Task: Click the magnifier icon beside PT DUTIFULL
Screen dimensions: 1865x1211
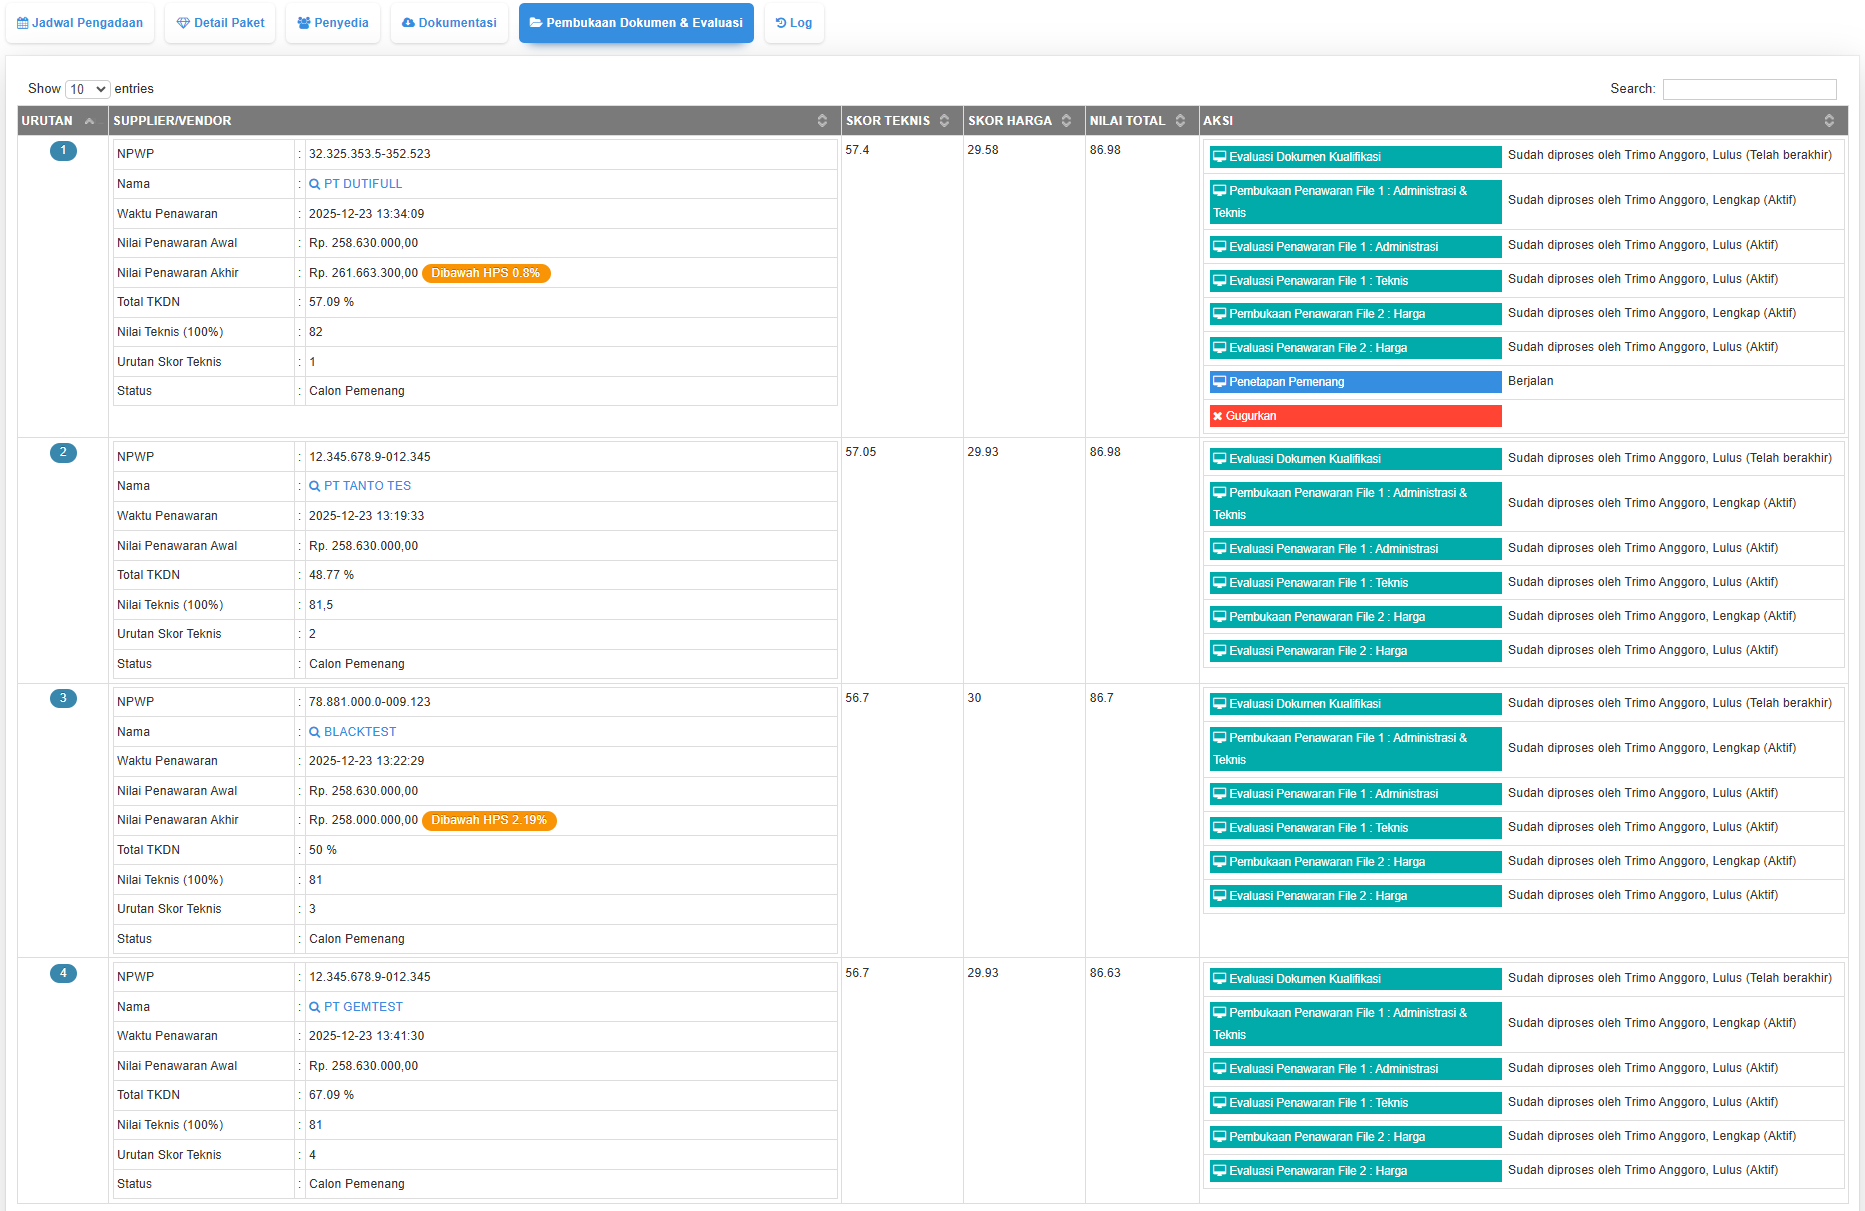Action: click(x=314, y=184)
